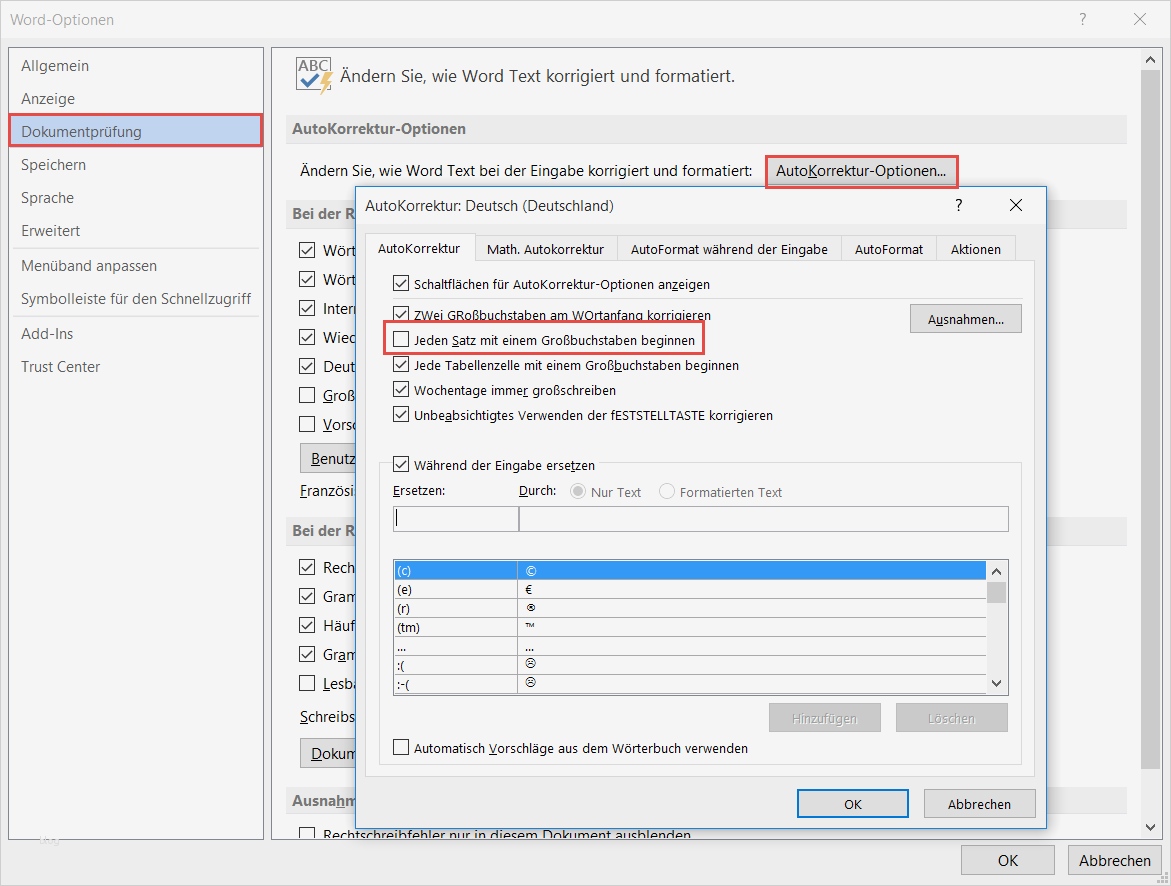Select Anzeige in the options sidebar
Screen dimensions: 1171x886
click(x=136, y=99)
